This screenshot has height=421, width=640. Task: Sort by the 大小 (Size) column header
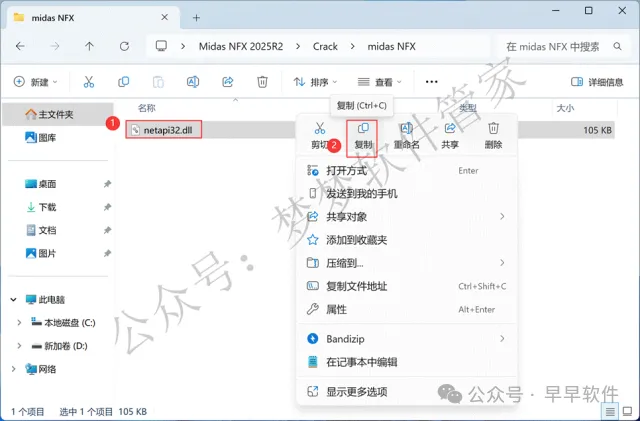[565, 108]
